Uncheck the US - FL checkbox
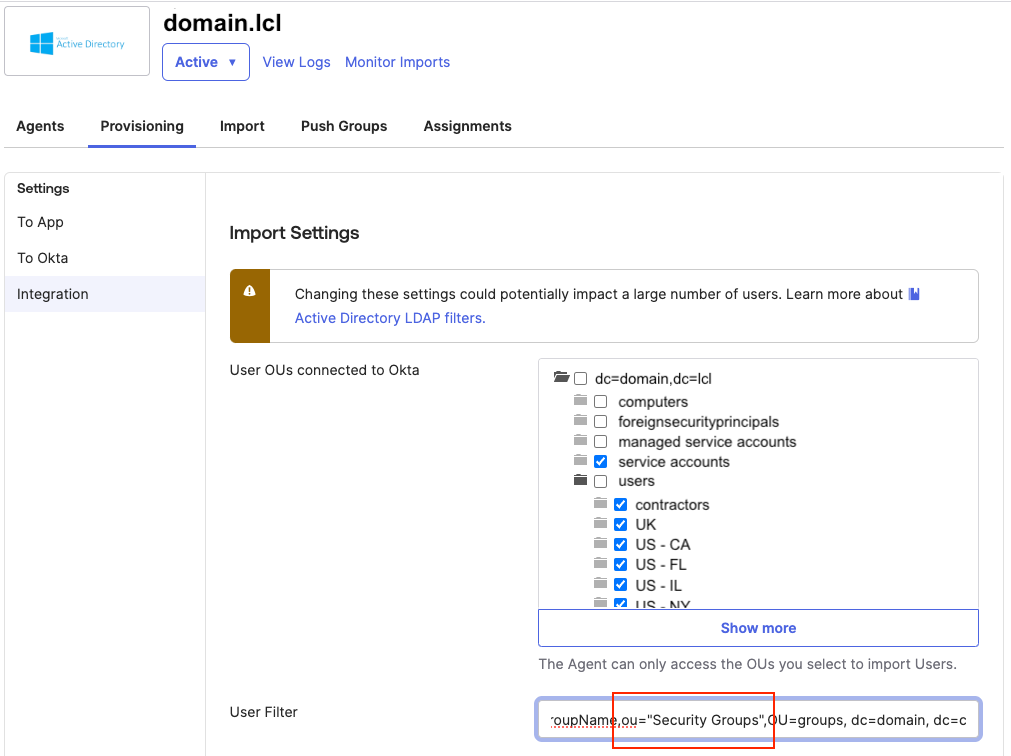Image resolution: width=1011 pixels, height=756 pixels. click(620, 565)
